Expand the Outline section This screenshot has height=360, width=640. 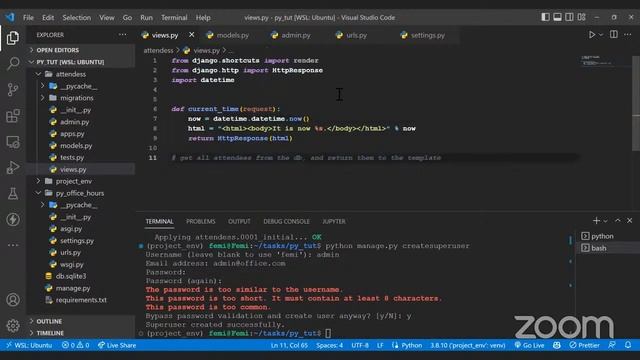click(x=81, y=321)
